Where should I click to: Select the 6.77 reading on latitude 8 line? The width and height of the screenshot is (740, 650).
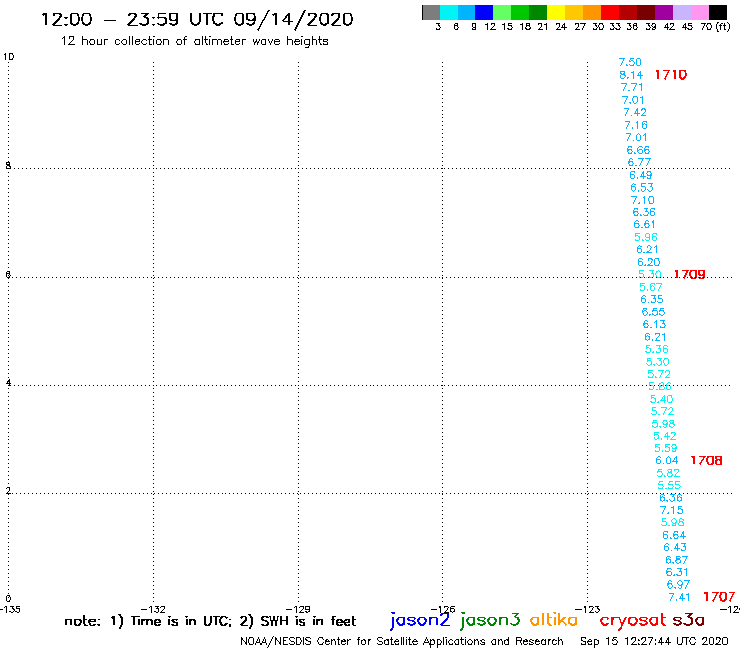(x=639, y=162)
